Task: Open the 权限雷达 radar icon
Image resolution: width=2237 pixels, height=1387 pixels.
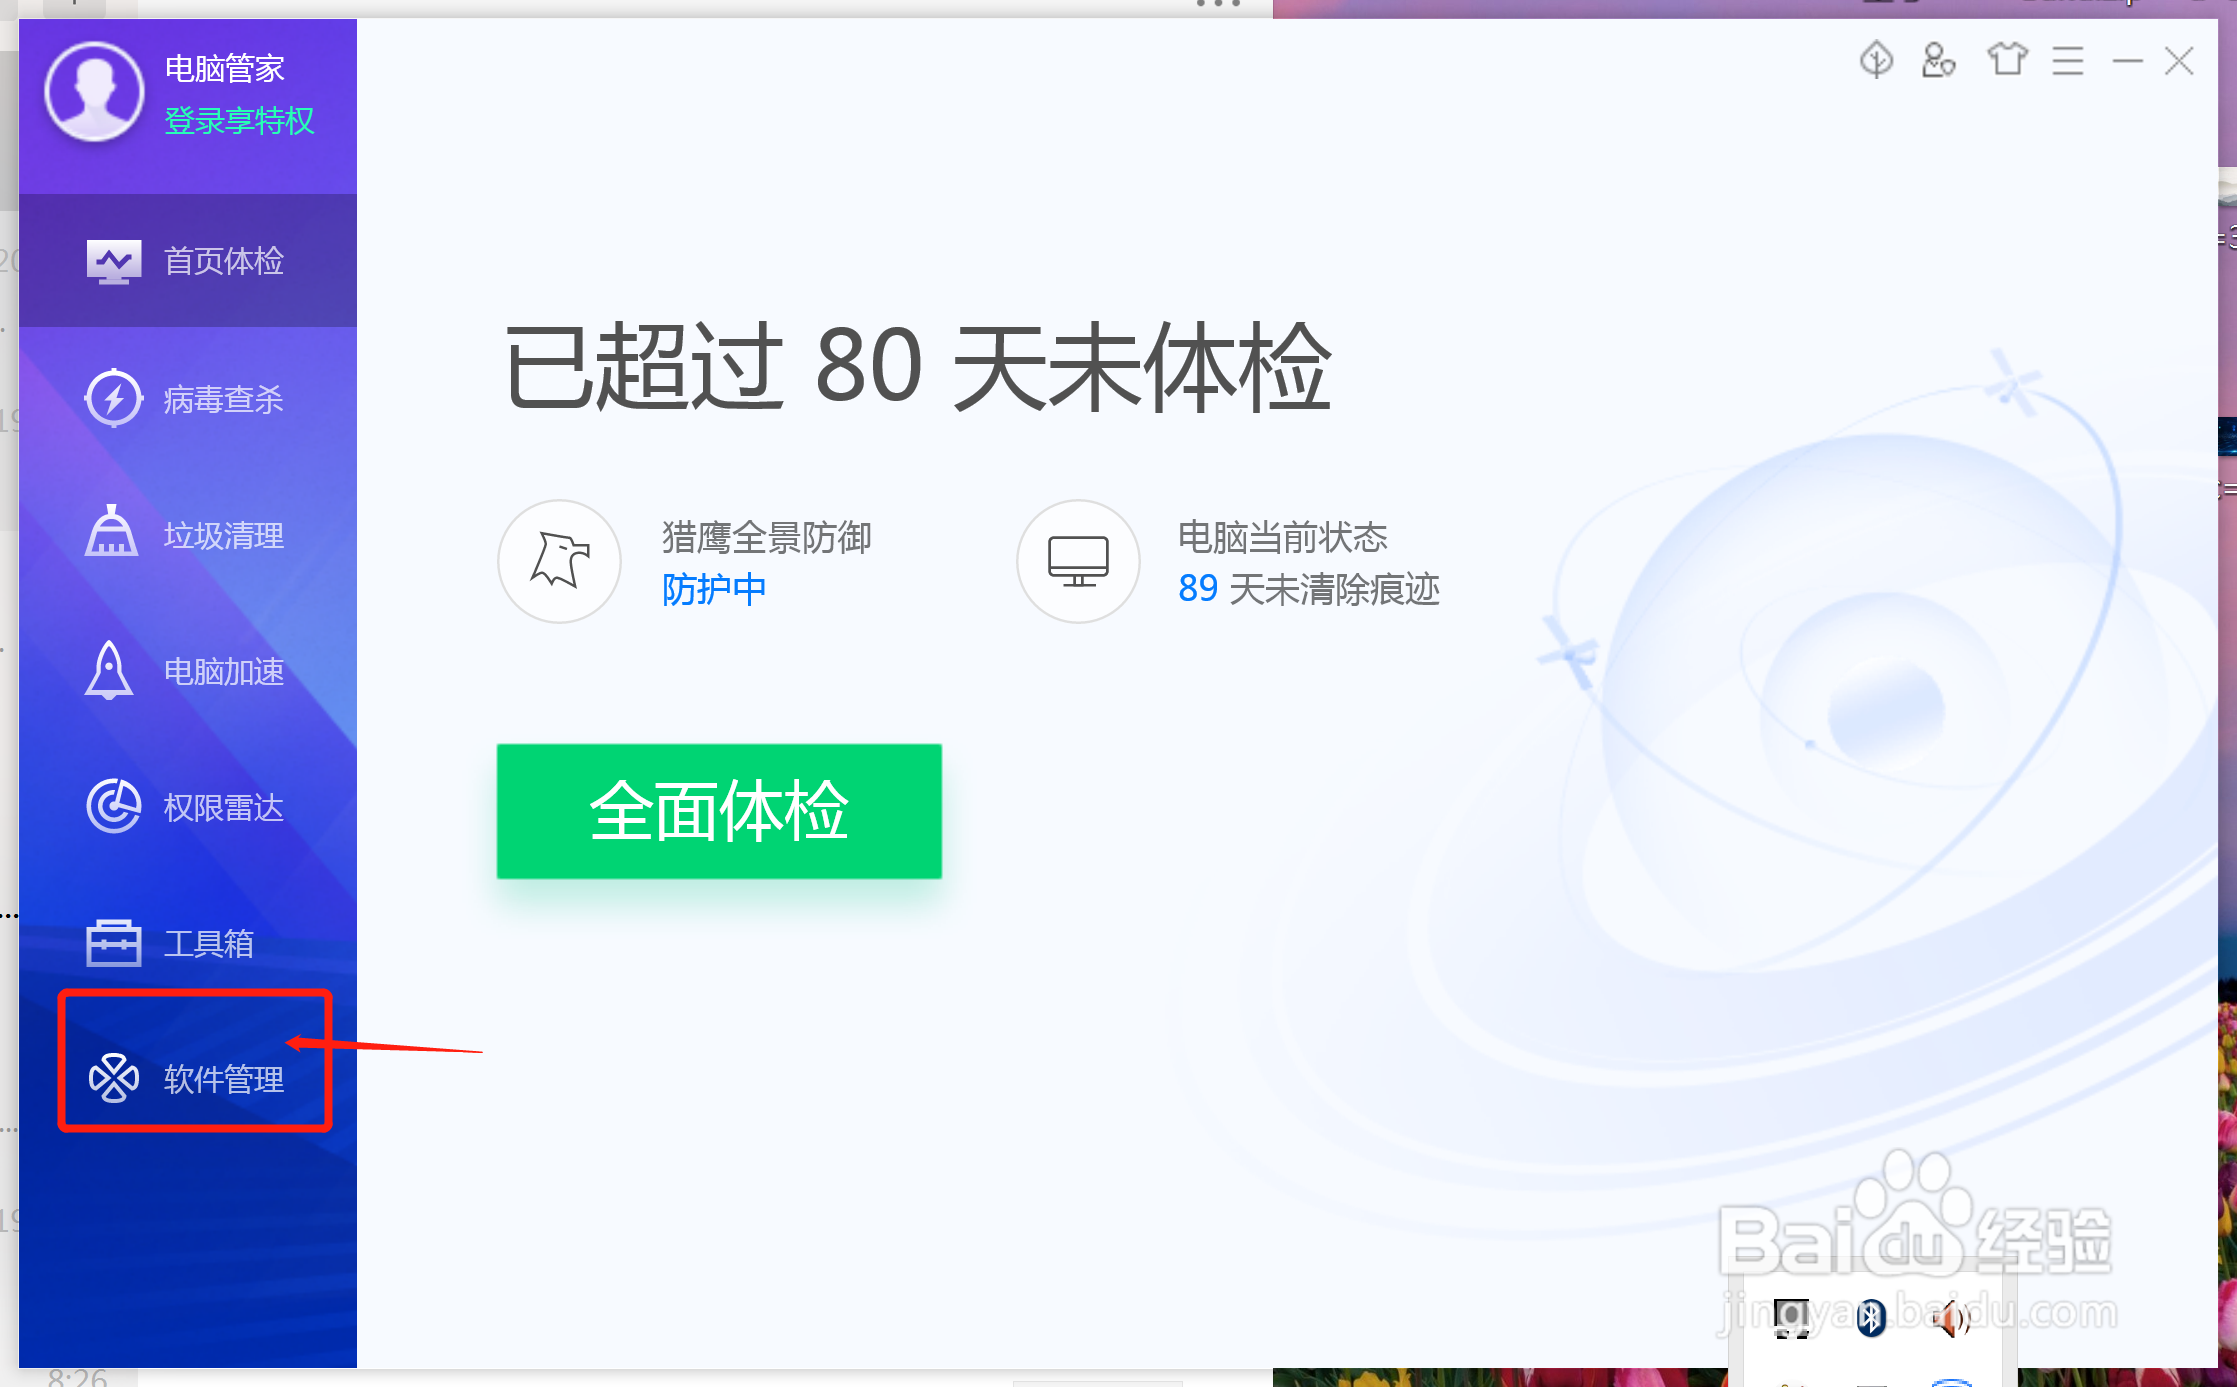Action: 113,806
